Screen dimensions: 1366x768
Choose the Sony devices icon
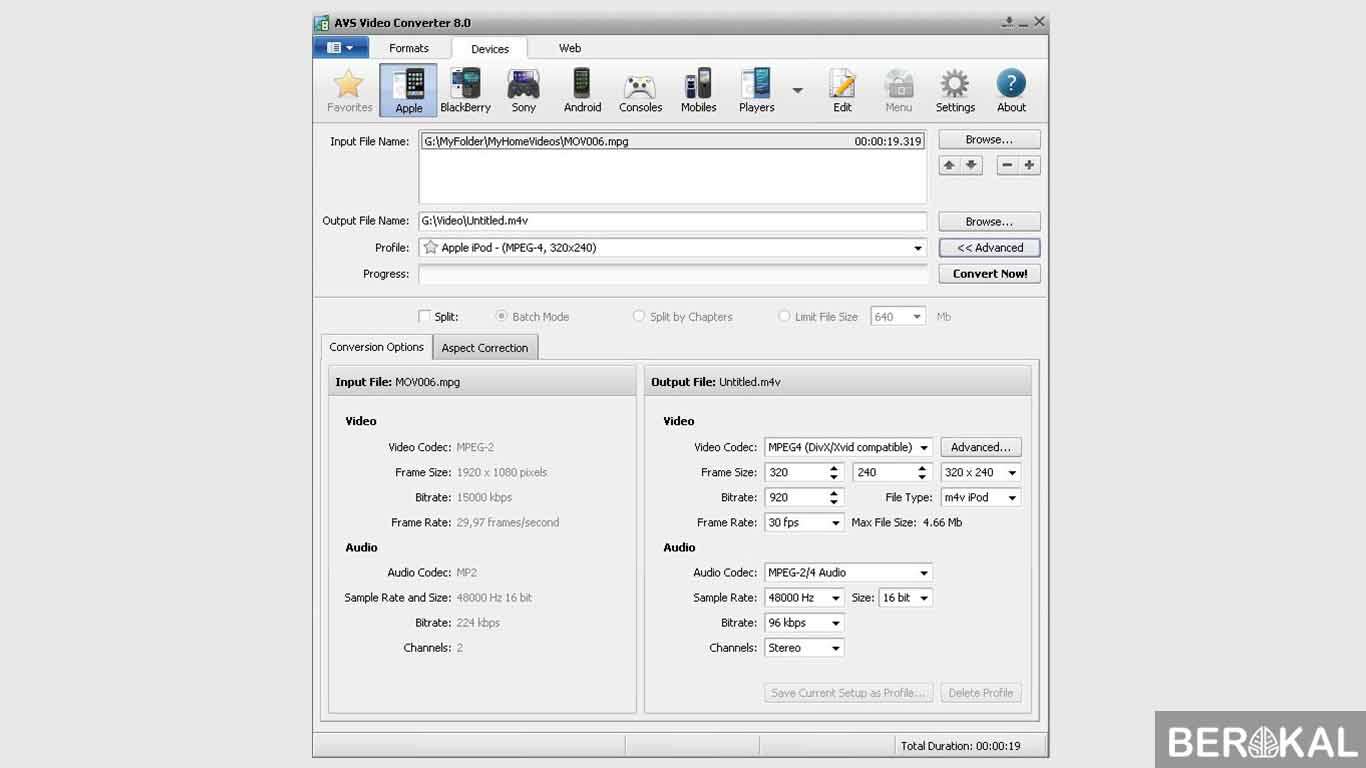(524, 91)
